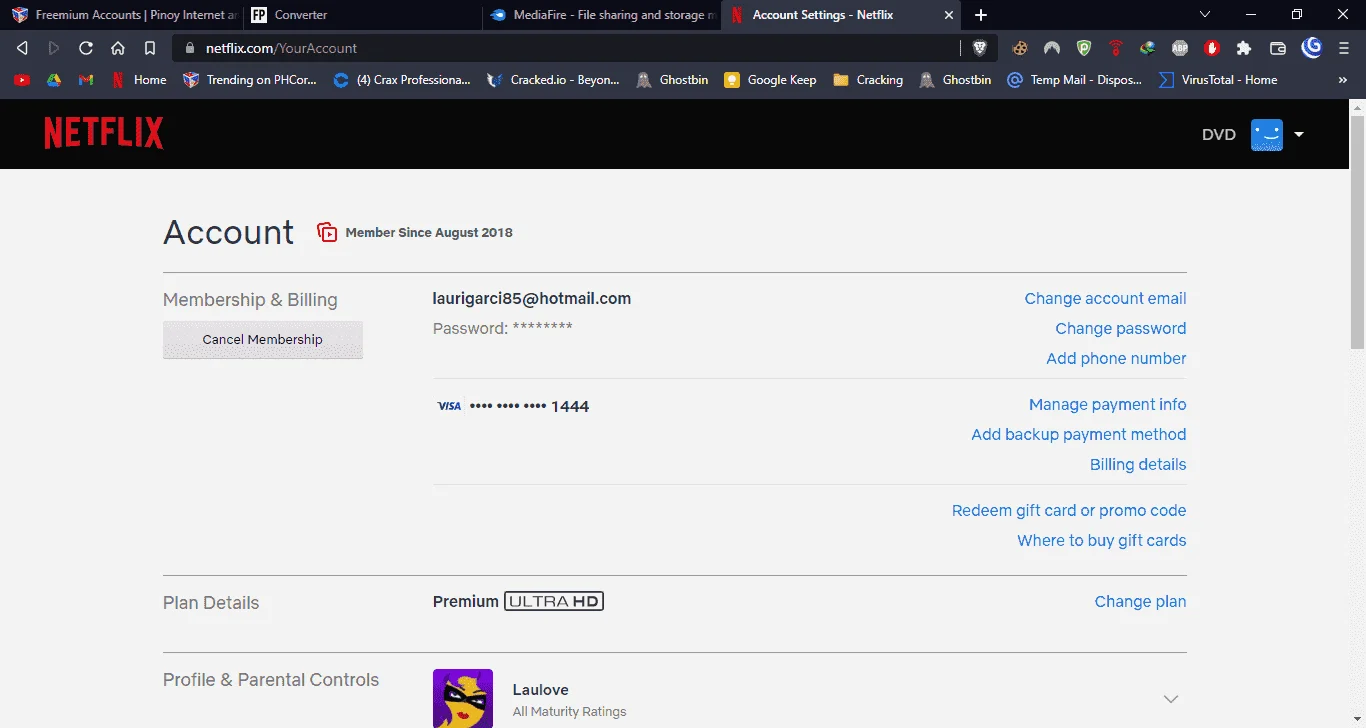Expand the Laulove profile chevron
Viewport: 1366px width, 728px height.
(1171, 699)
